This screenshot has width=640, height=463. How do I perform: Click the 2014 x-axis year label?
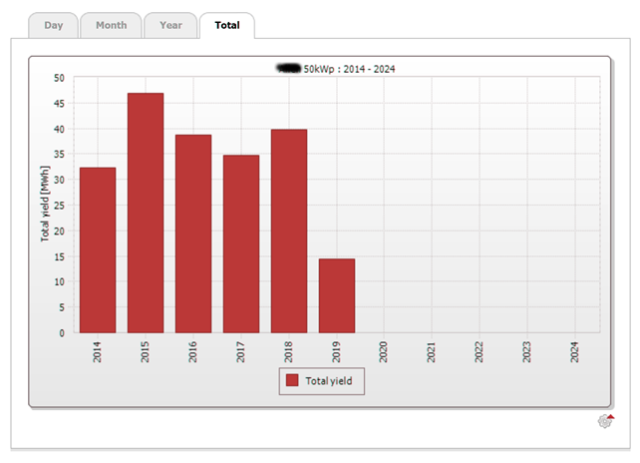(x=98, y=350)
